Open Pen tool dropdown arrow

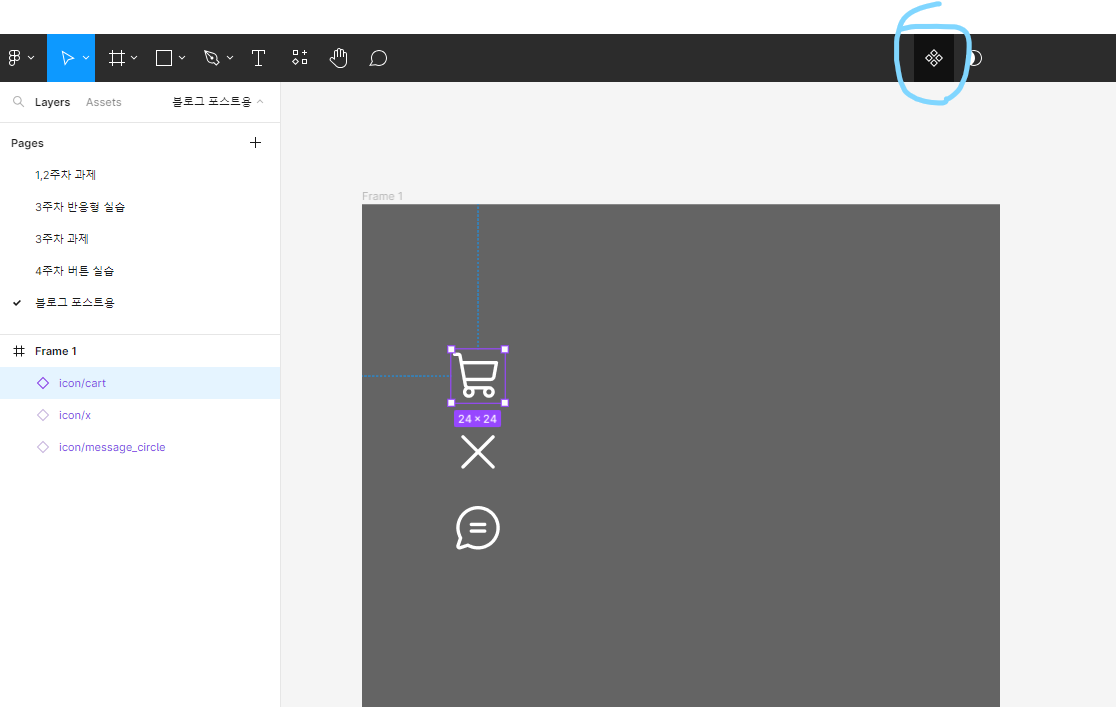(x=230, y=58)
